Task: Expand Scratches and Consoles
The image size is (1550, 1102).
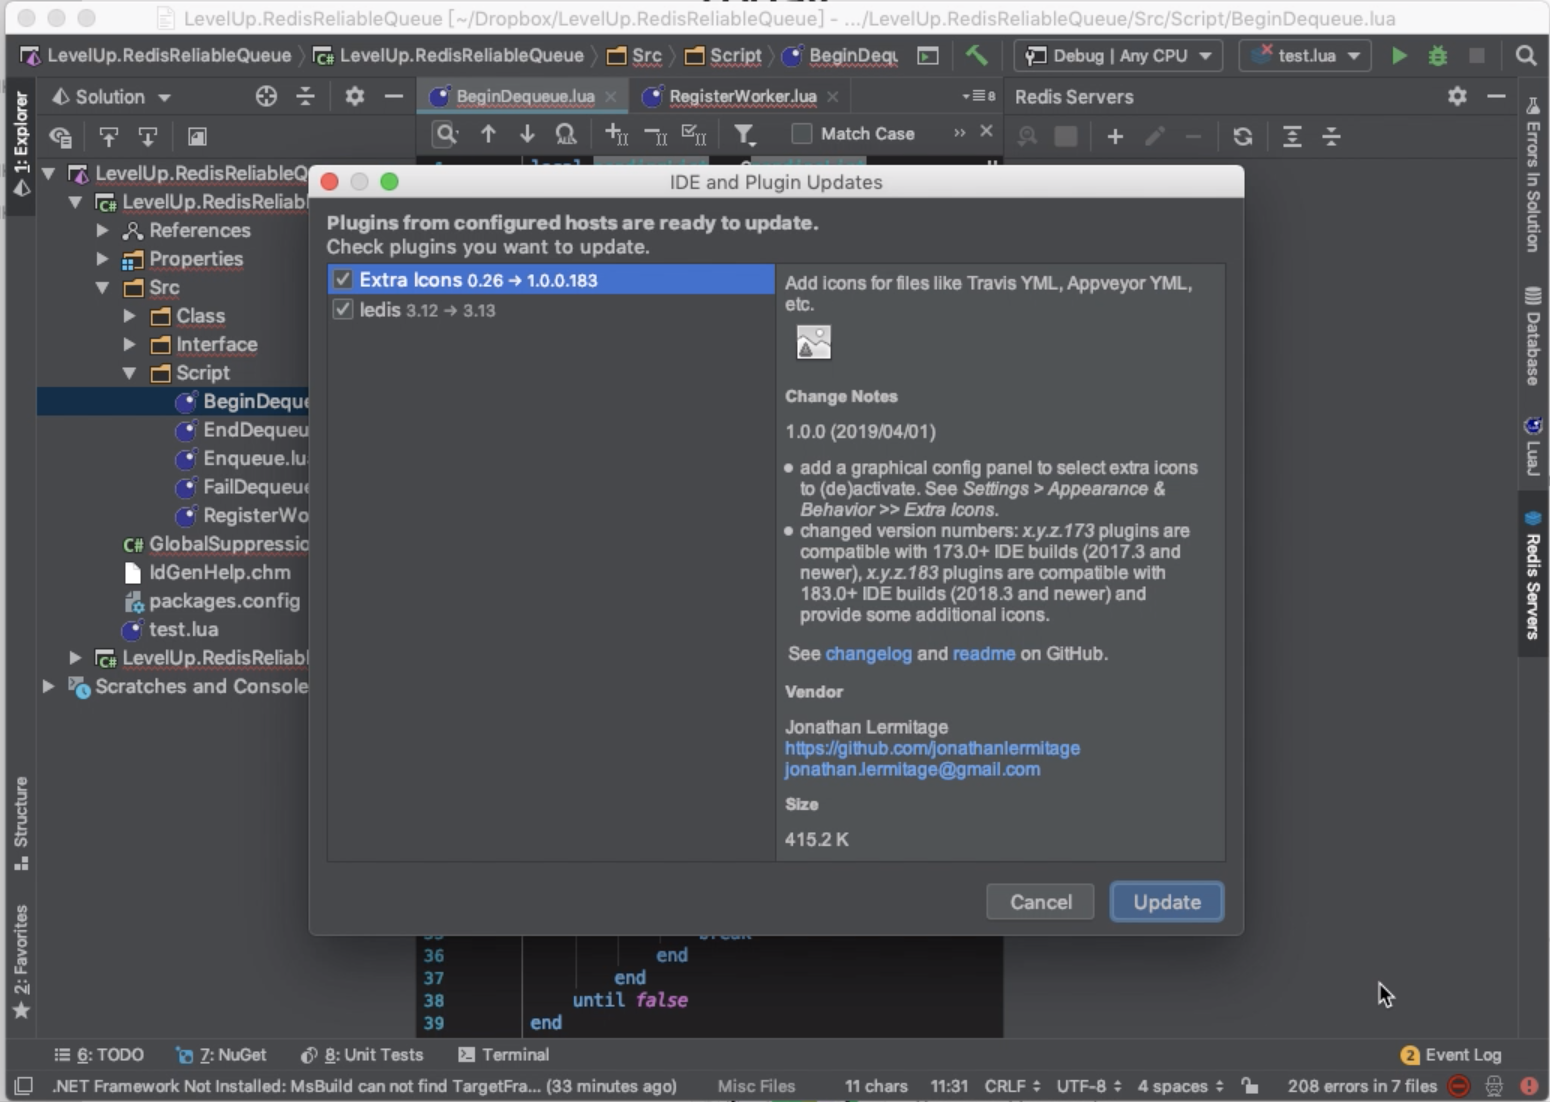Action: pyautogui.click(x=48, y=687)
